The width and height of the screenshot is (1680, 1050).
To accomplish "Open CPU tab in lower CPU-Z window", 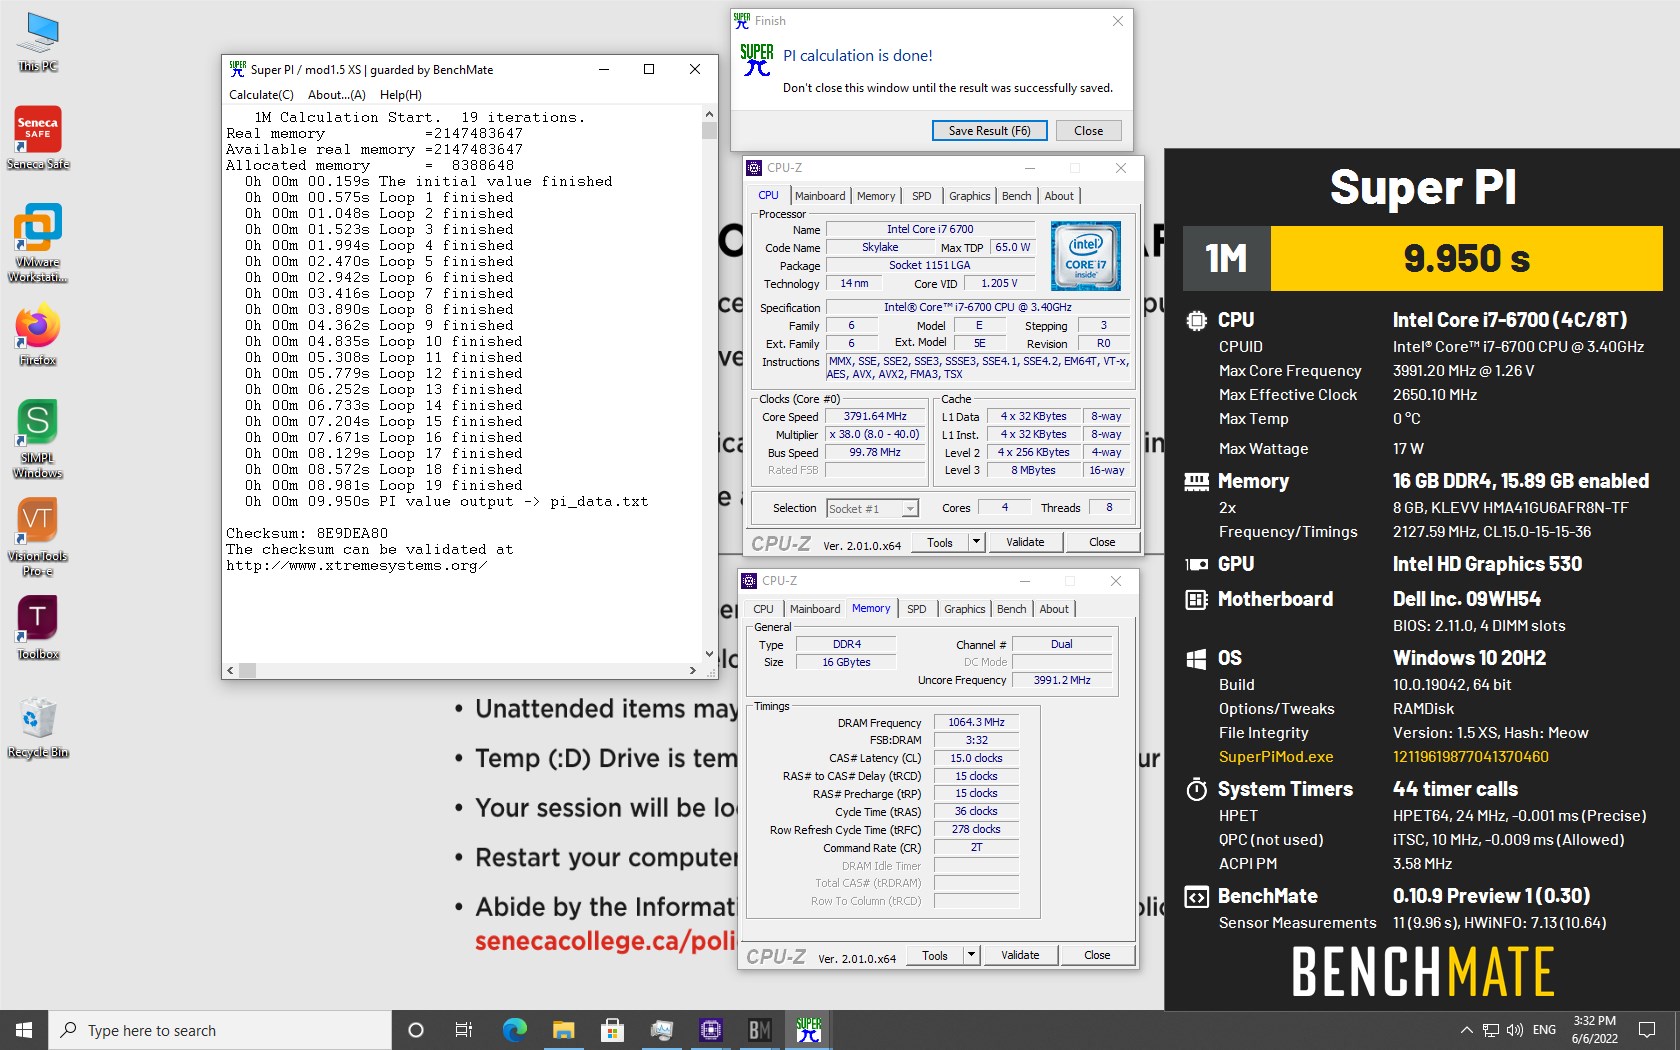I will tap(764, 609).
